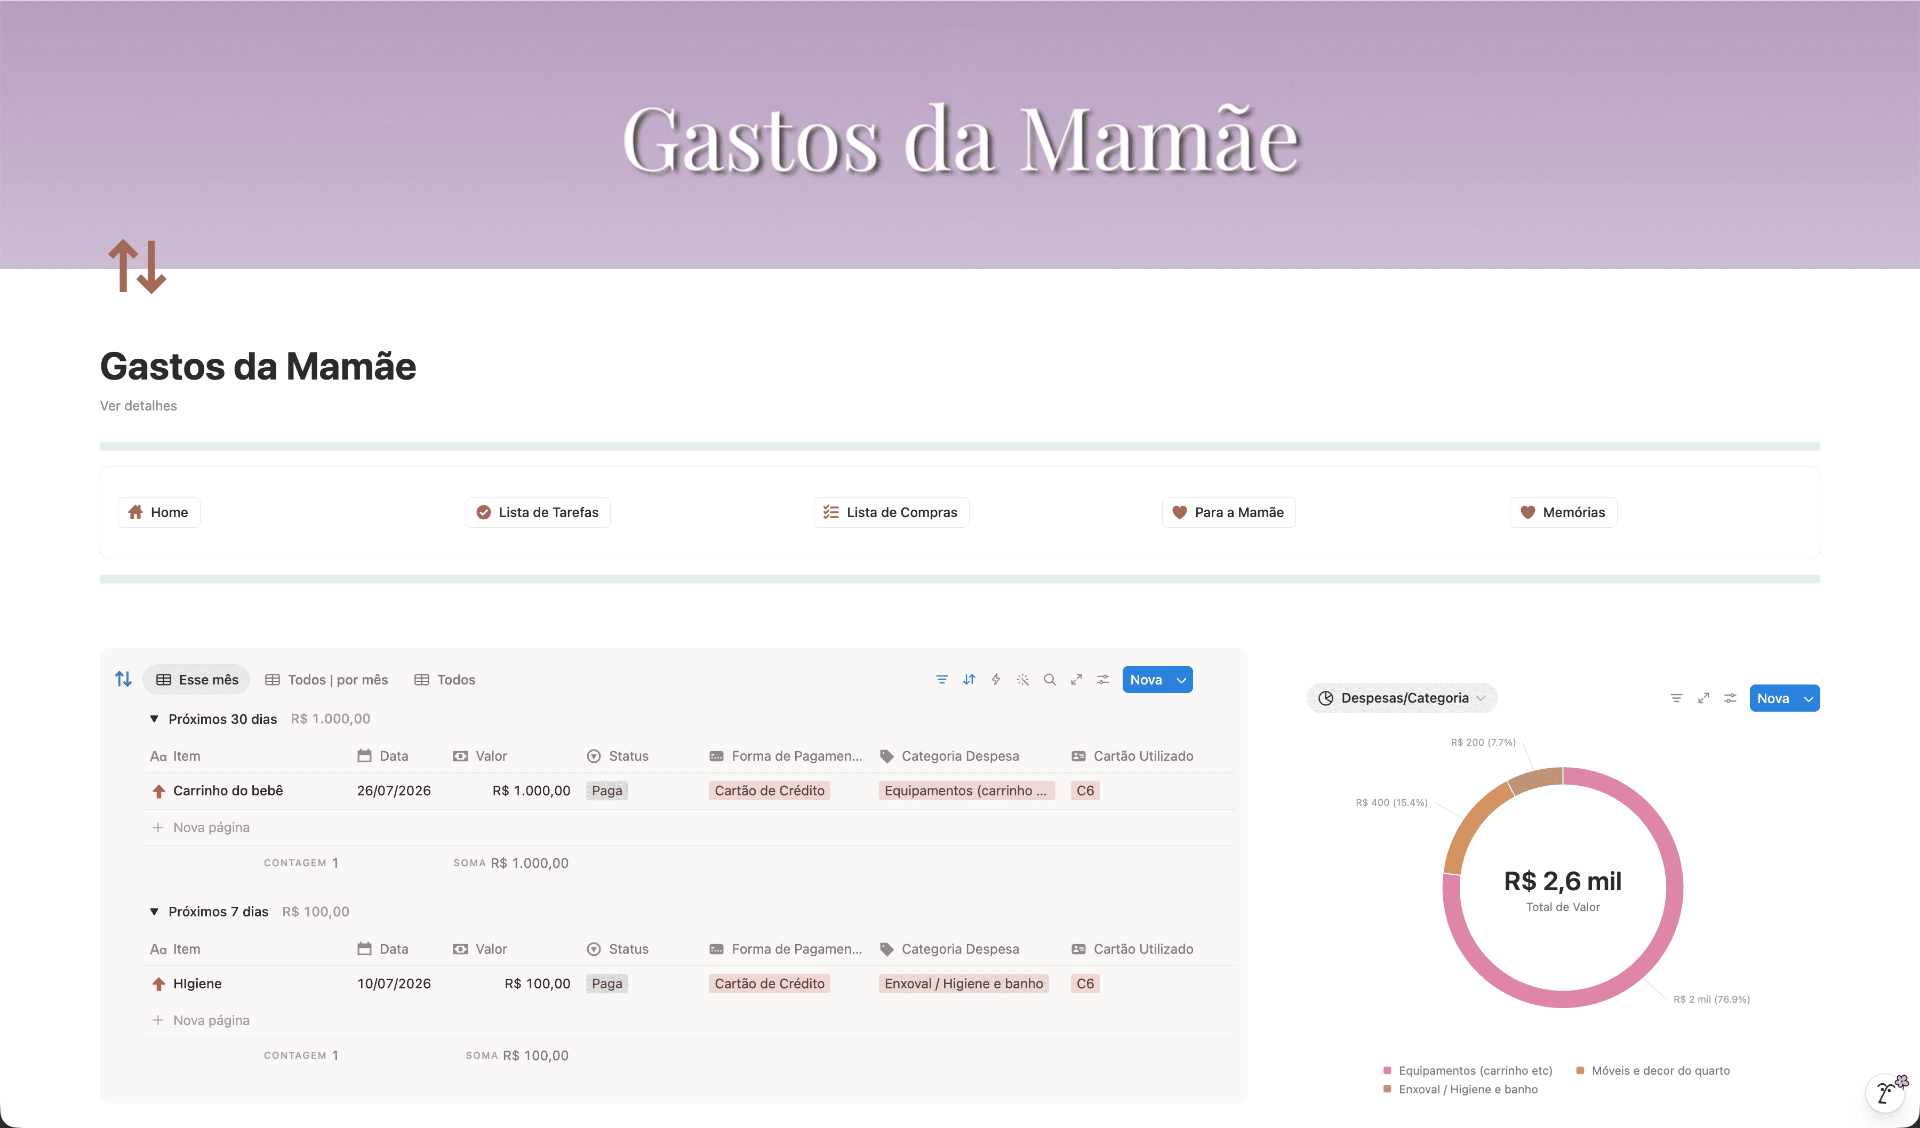This screenshot has height=1128, width=1920.
Task: Click CONTAGEM footer in 7 dias group
Action: tap(301, 1056)
